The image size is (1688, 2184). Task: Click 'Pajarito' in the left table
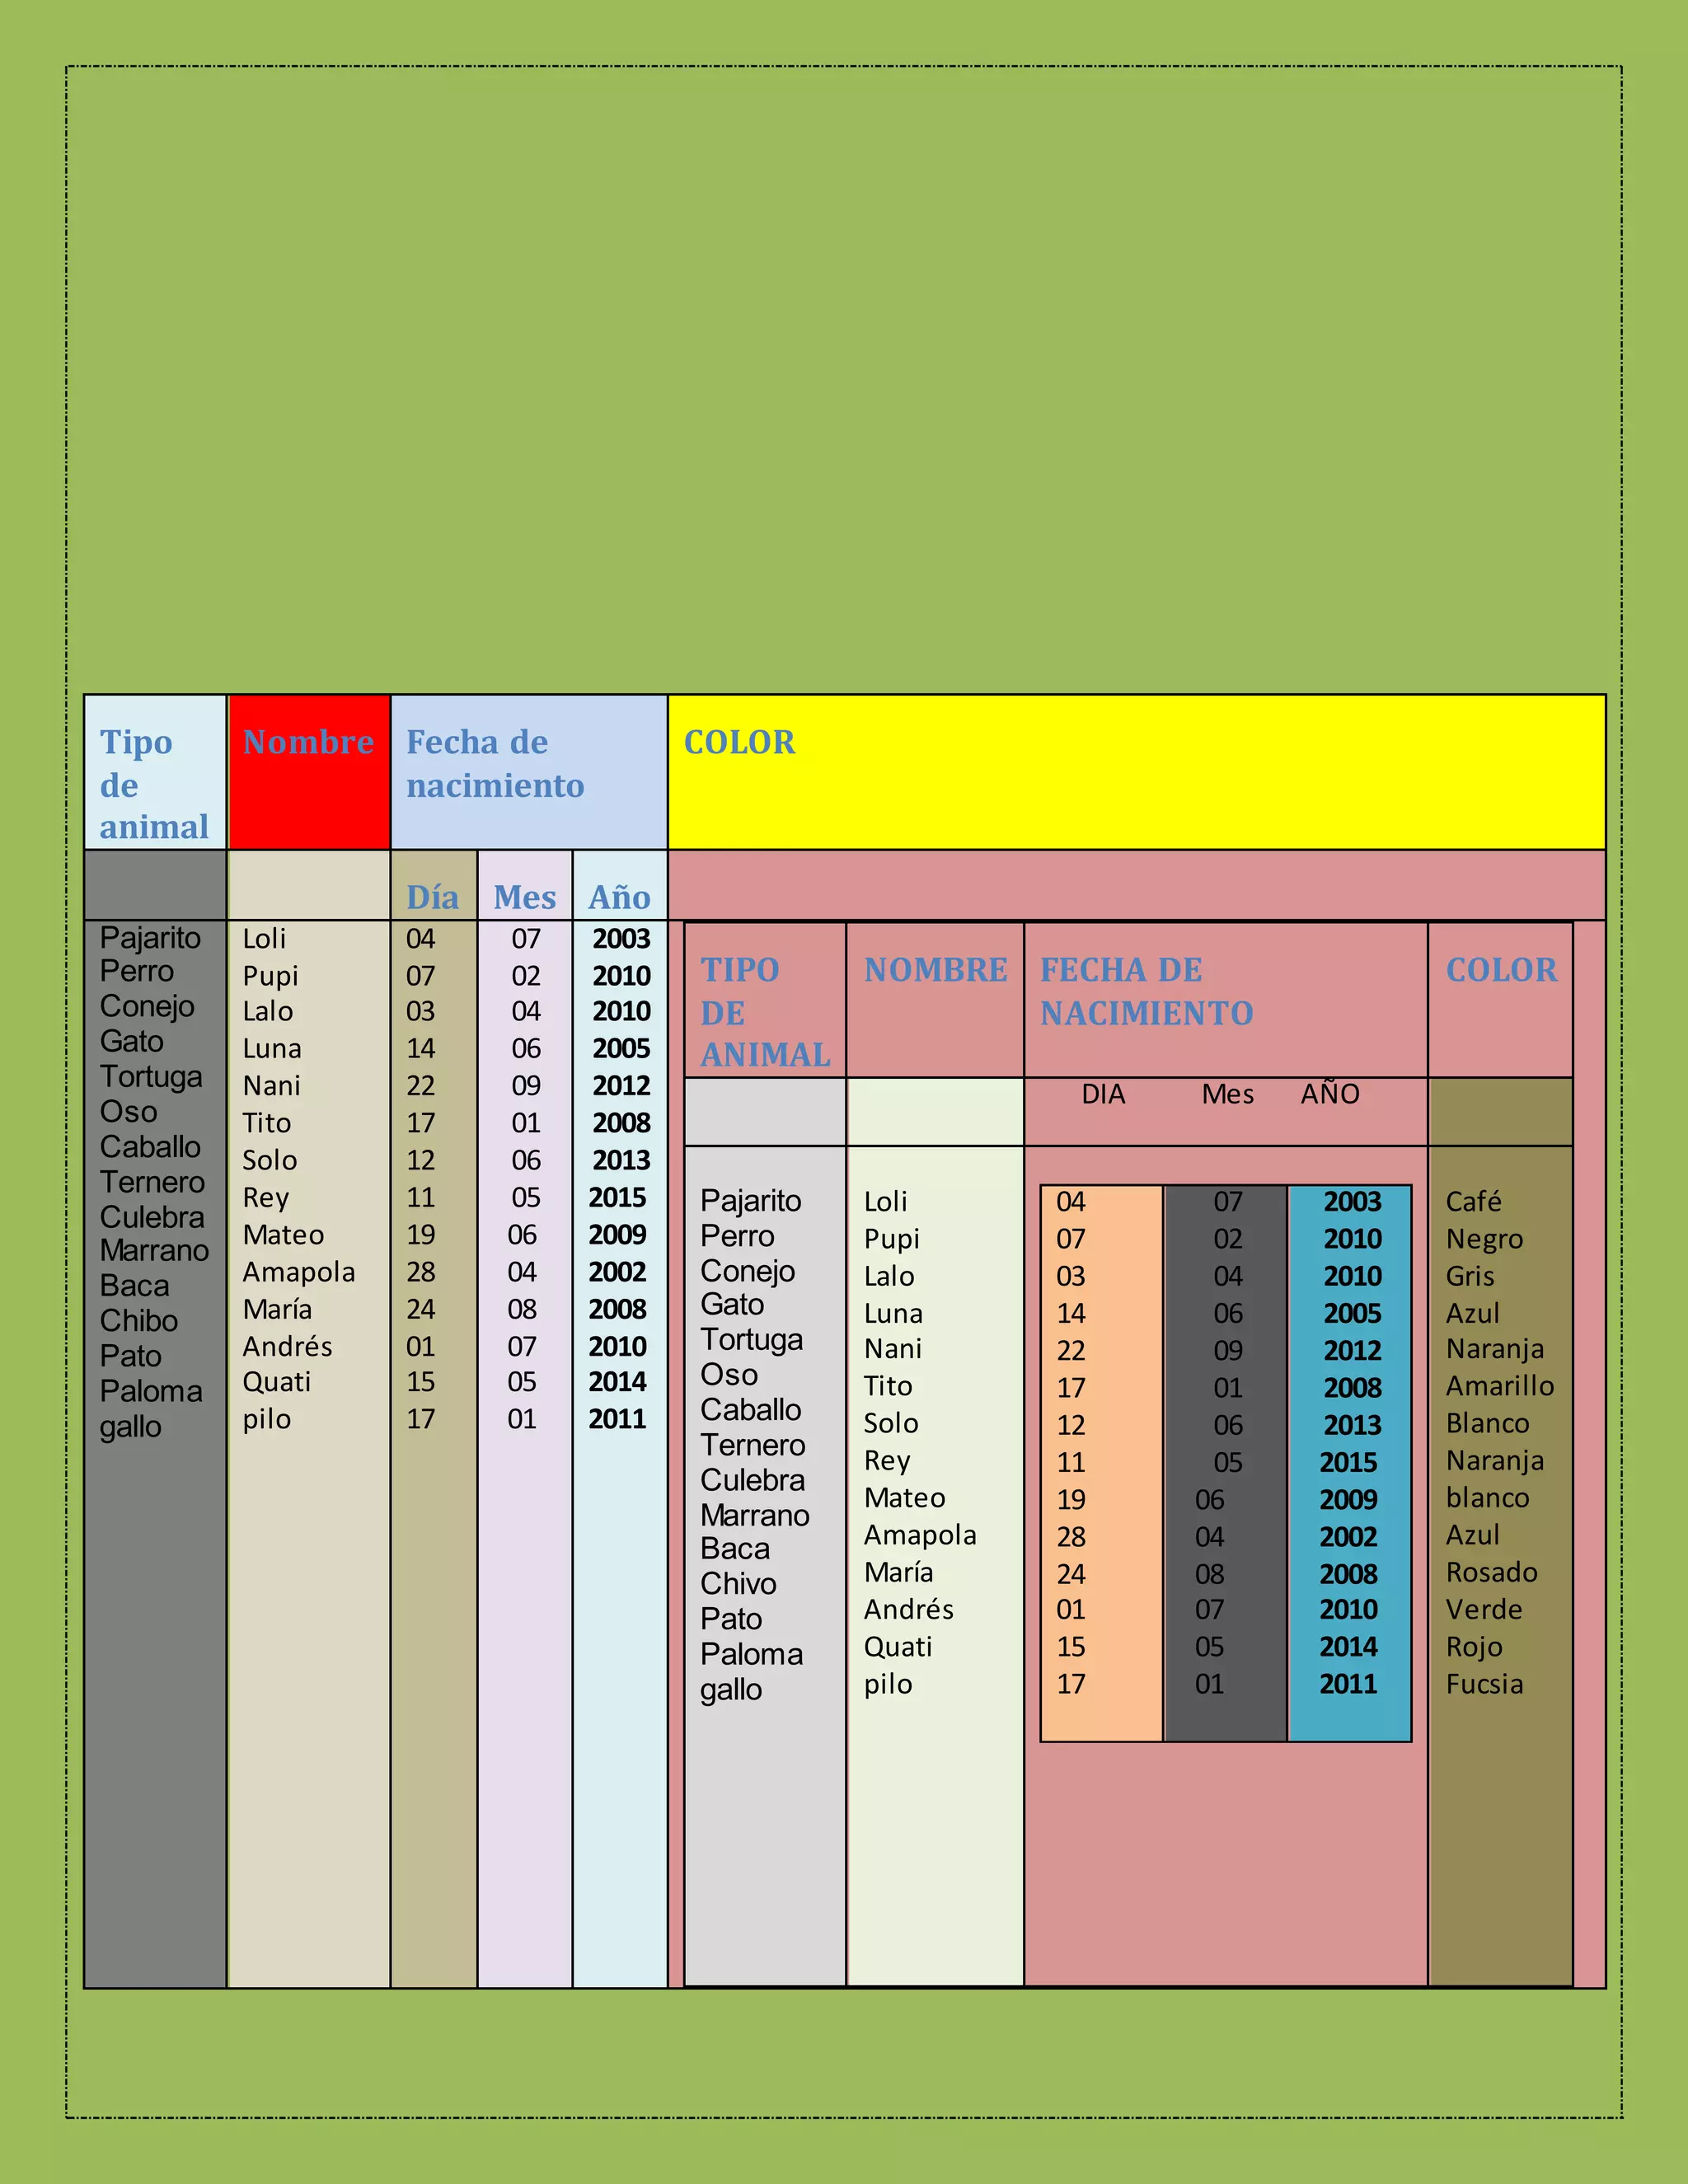click(150, 937)
